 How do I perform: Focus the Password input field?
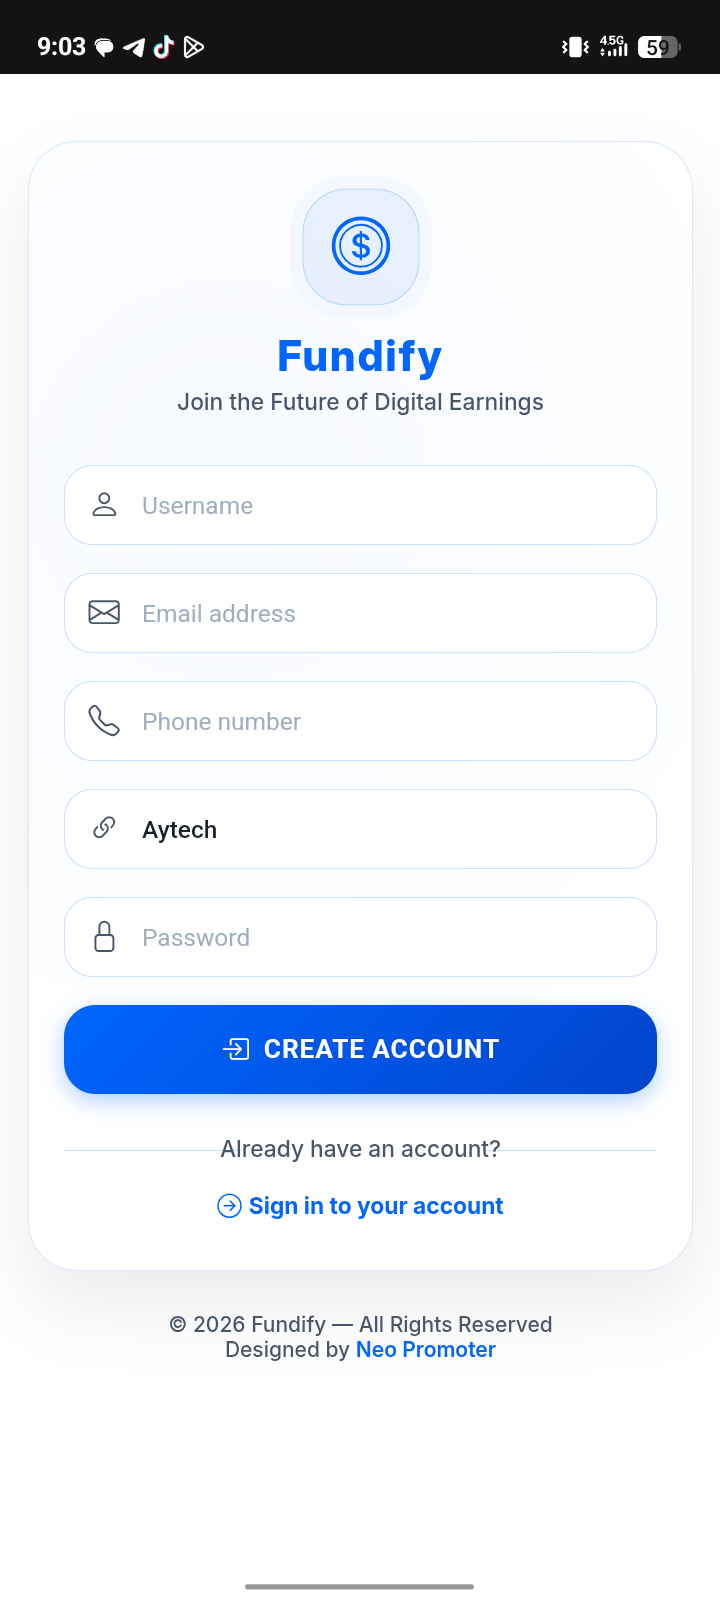(x=380, y=937)
